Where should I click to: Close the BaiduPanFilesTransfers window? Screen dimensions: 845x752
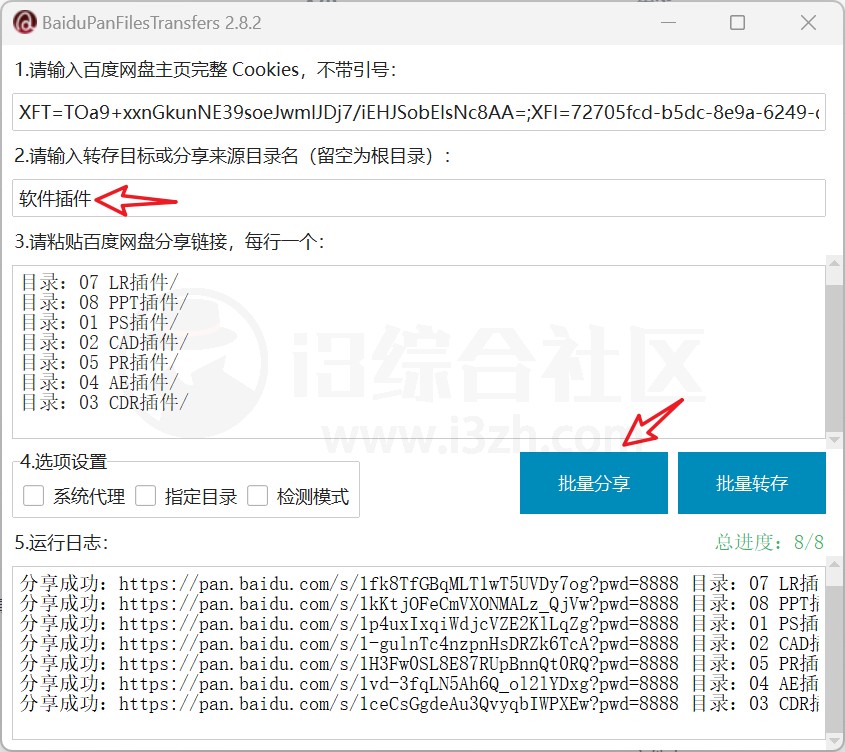pyautogui.click(x=808, y=22)
